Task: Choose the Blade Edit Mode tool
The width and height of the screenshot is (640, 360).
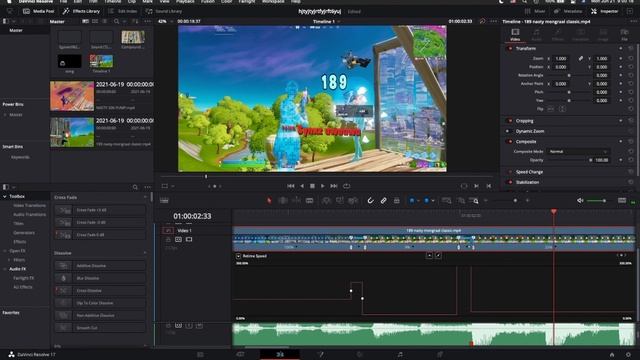Action: 309,200
